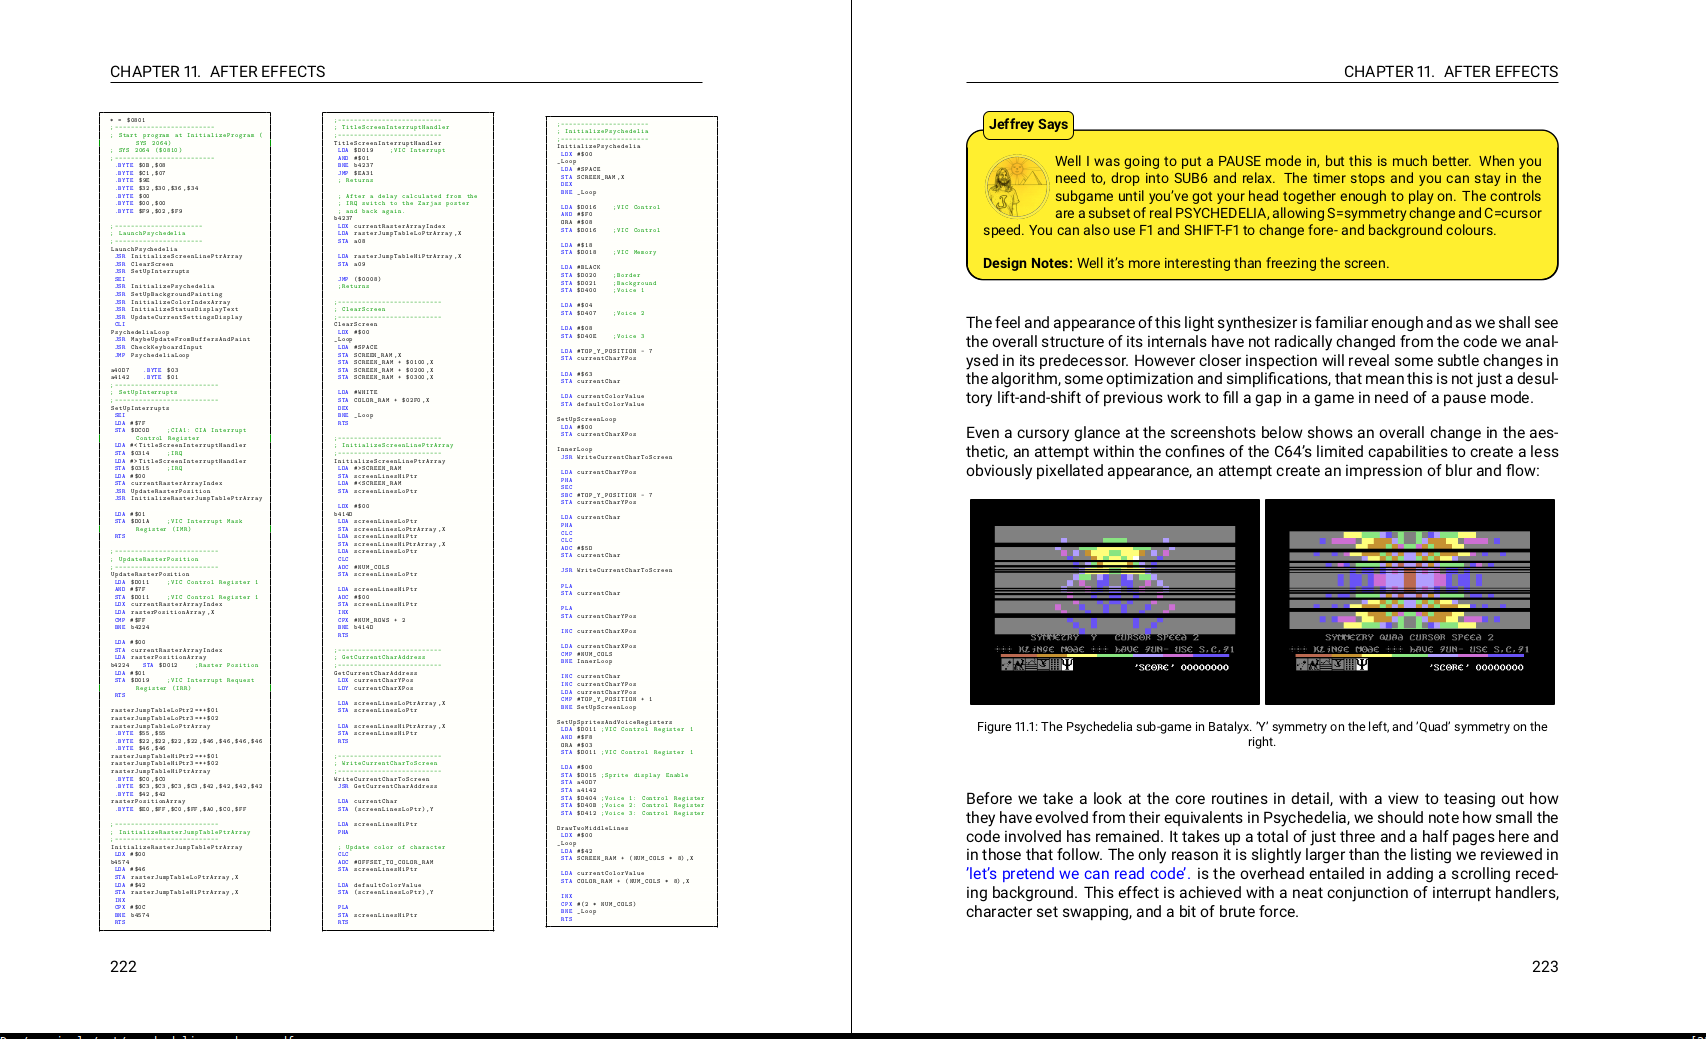This screenshot has height=1039, width=1706.
Task: Open the 'let's pretend we can read code' link
Action: click(1077, 874)
